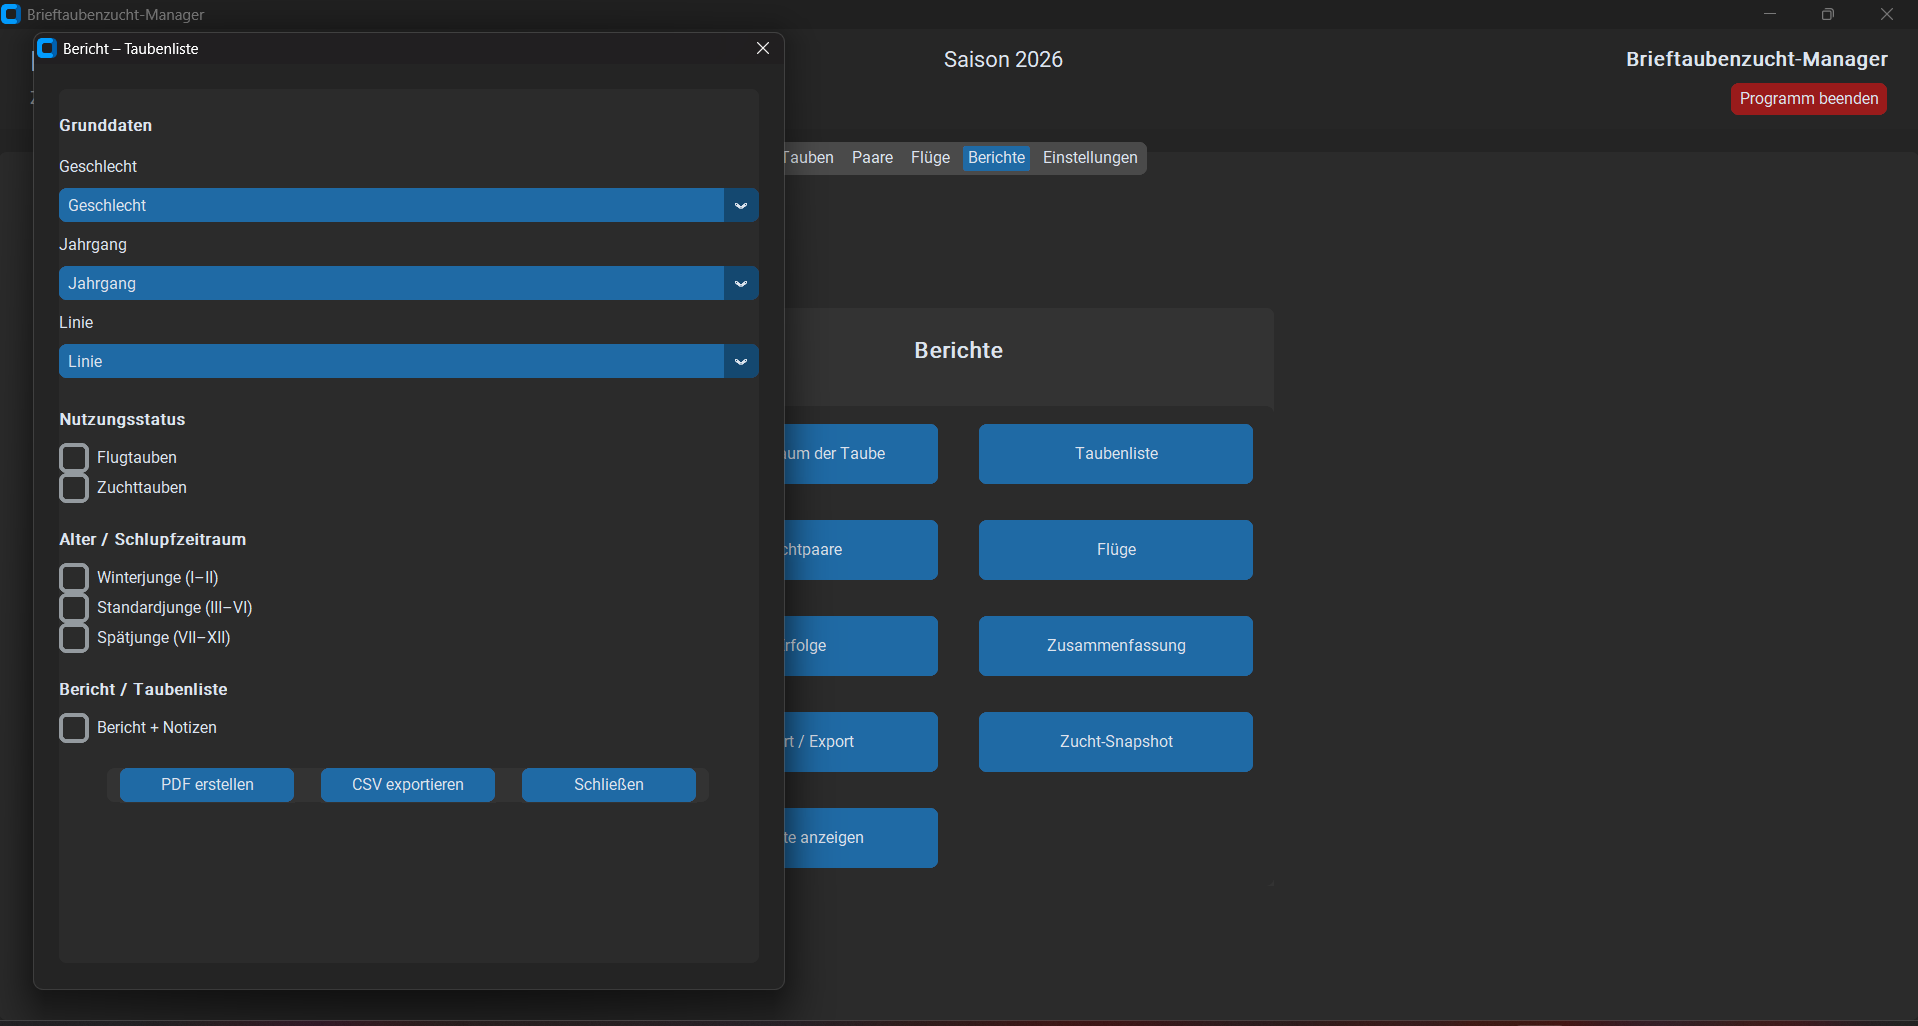
Task: Open the Jahrgang dropdown arrow
Action: (x=741, y=283)
